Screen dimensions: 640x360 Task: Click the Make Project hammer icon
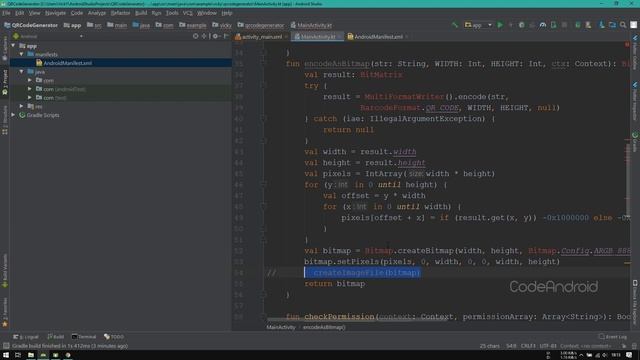coord(455,25)
